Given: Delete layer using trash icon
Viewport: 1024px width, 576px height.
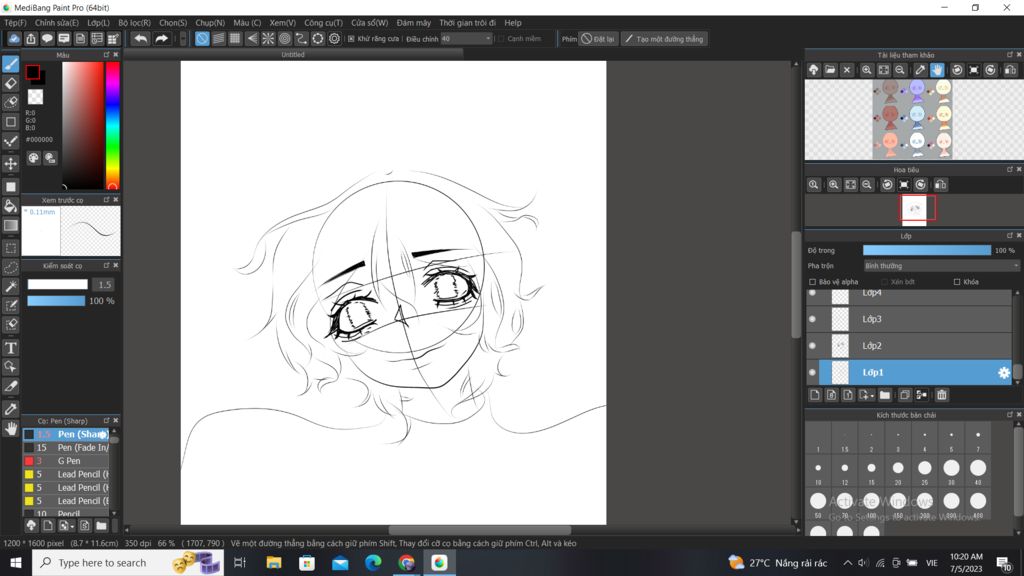Looking at the screenshot, I should (x=942, y=395).
